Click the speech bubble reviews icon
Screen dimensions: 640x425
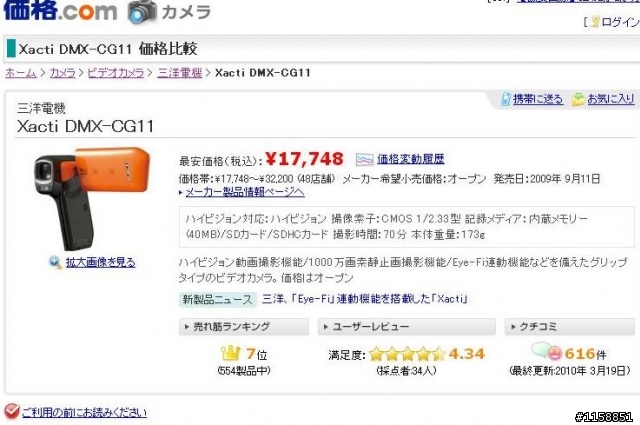(x=547, y=352)
